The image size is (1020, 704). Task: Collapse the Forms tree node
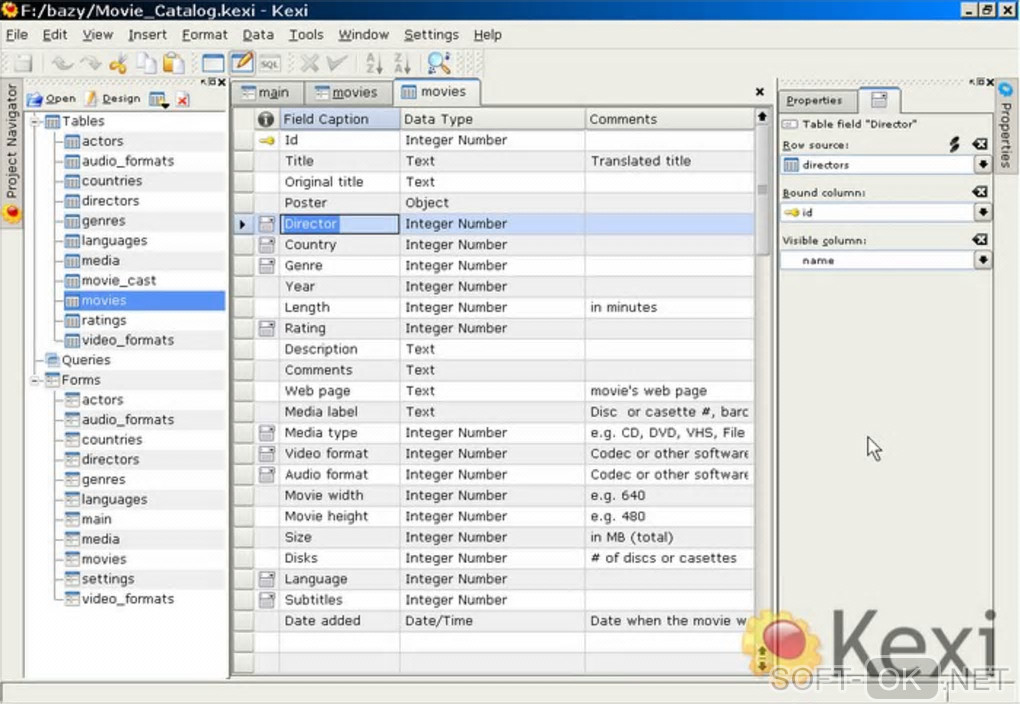[36, 380]
